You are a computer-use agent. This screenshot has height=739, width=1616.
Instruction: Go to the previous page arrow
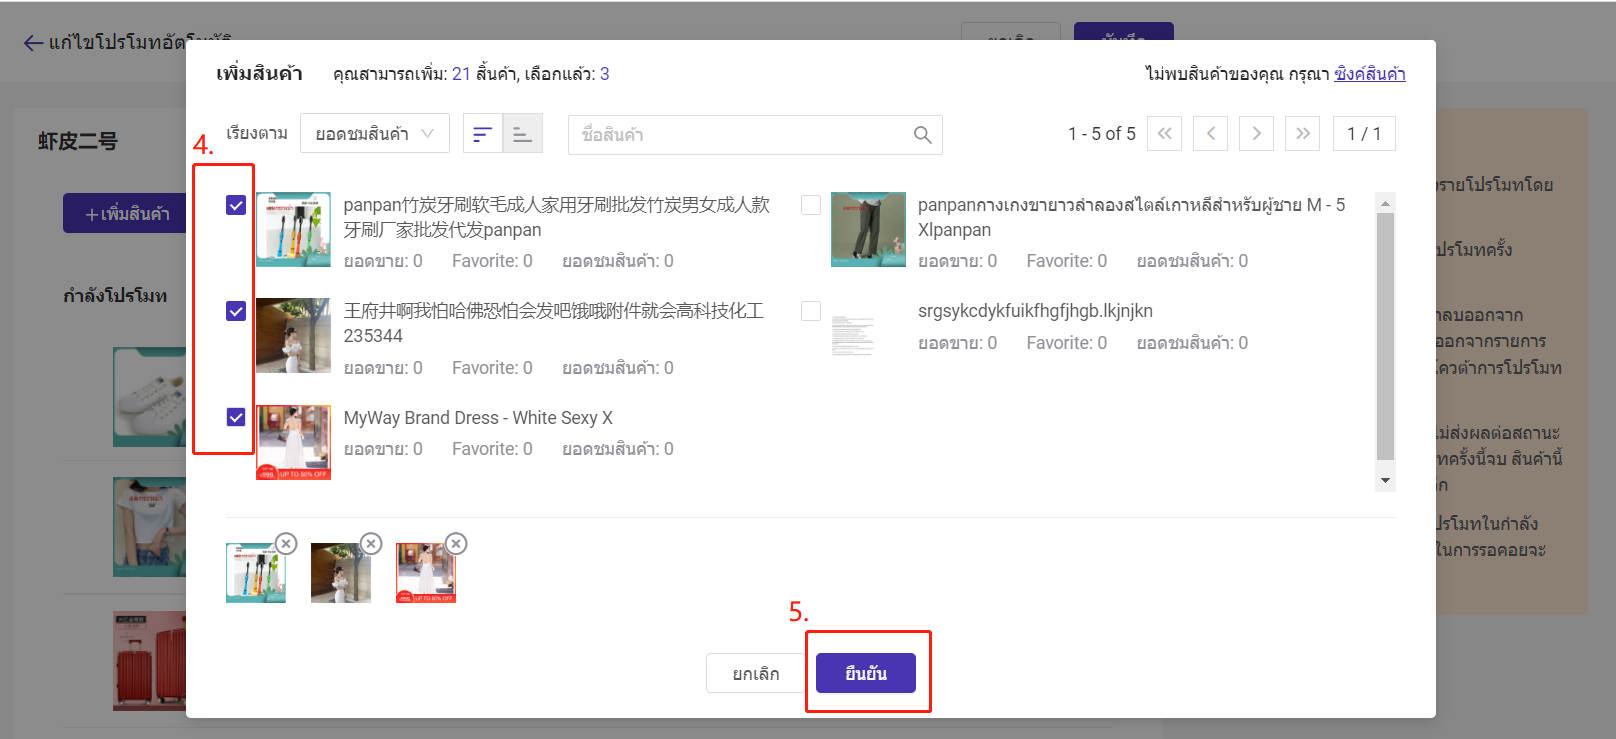[1210, 133]
